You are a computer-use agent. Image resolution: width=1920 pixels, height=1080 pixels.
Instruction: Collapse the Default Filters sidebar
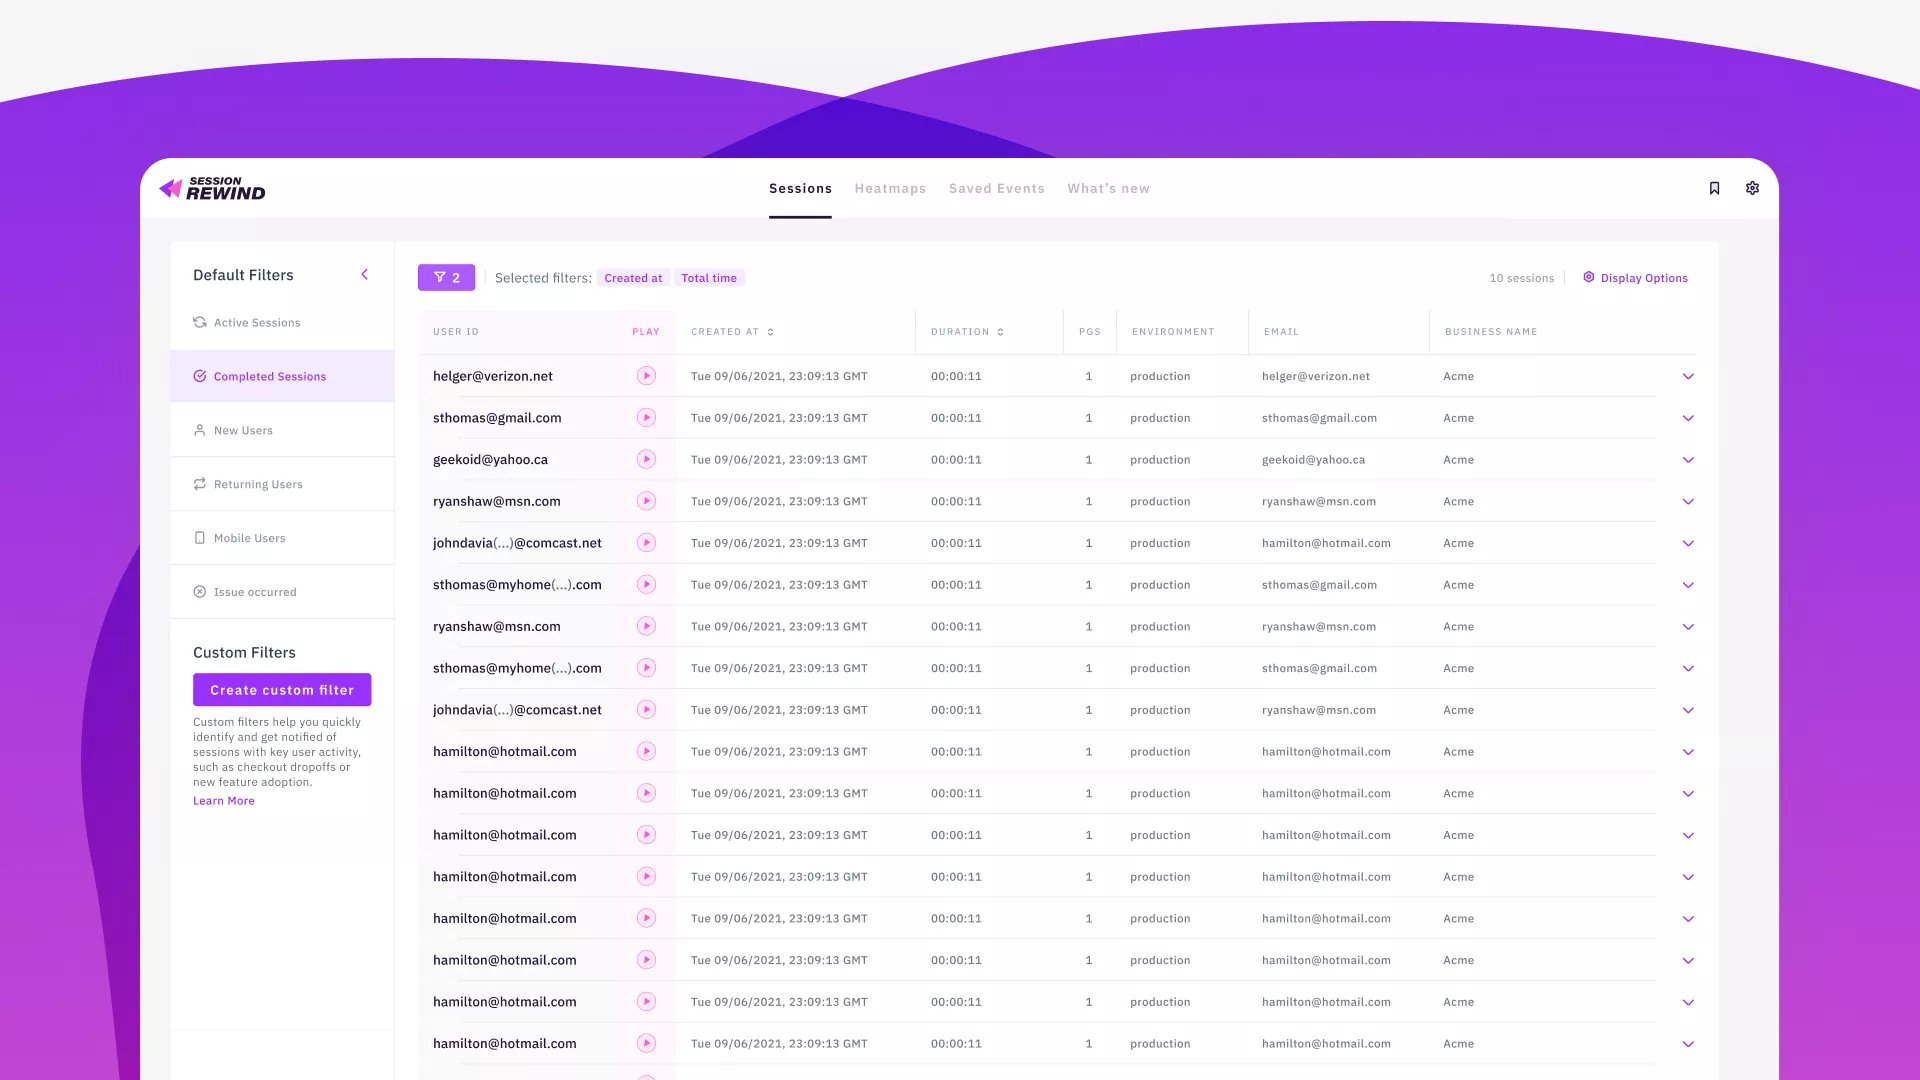pos(364,275)
